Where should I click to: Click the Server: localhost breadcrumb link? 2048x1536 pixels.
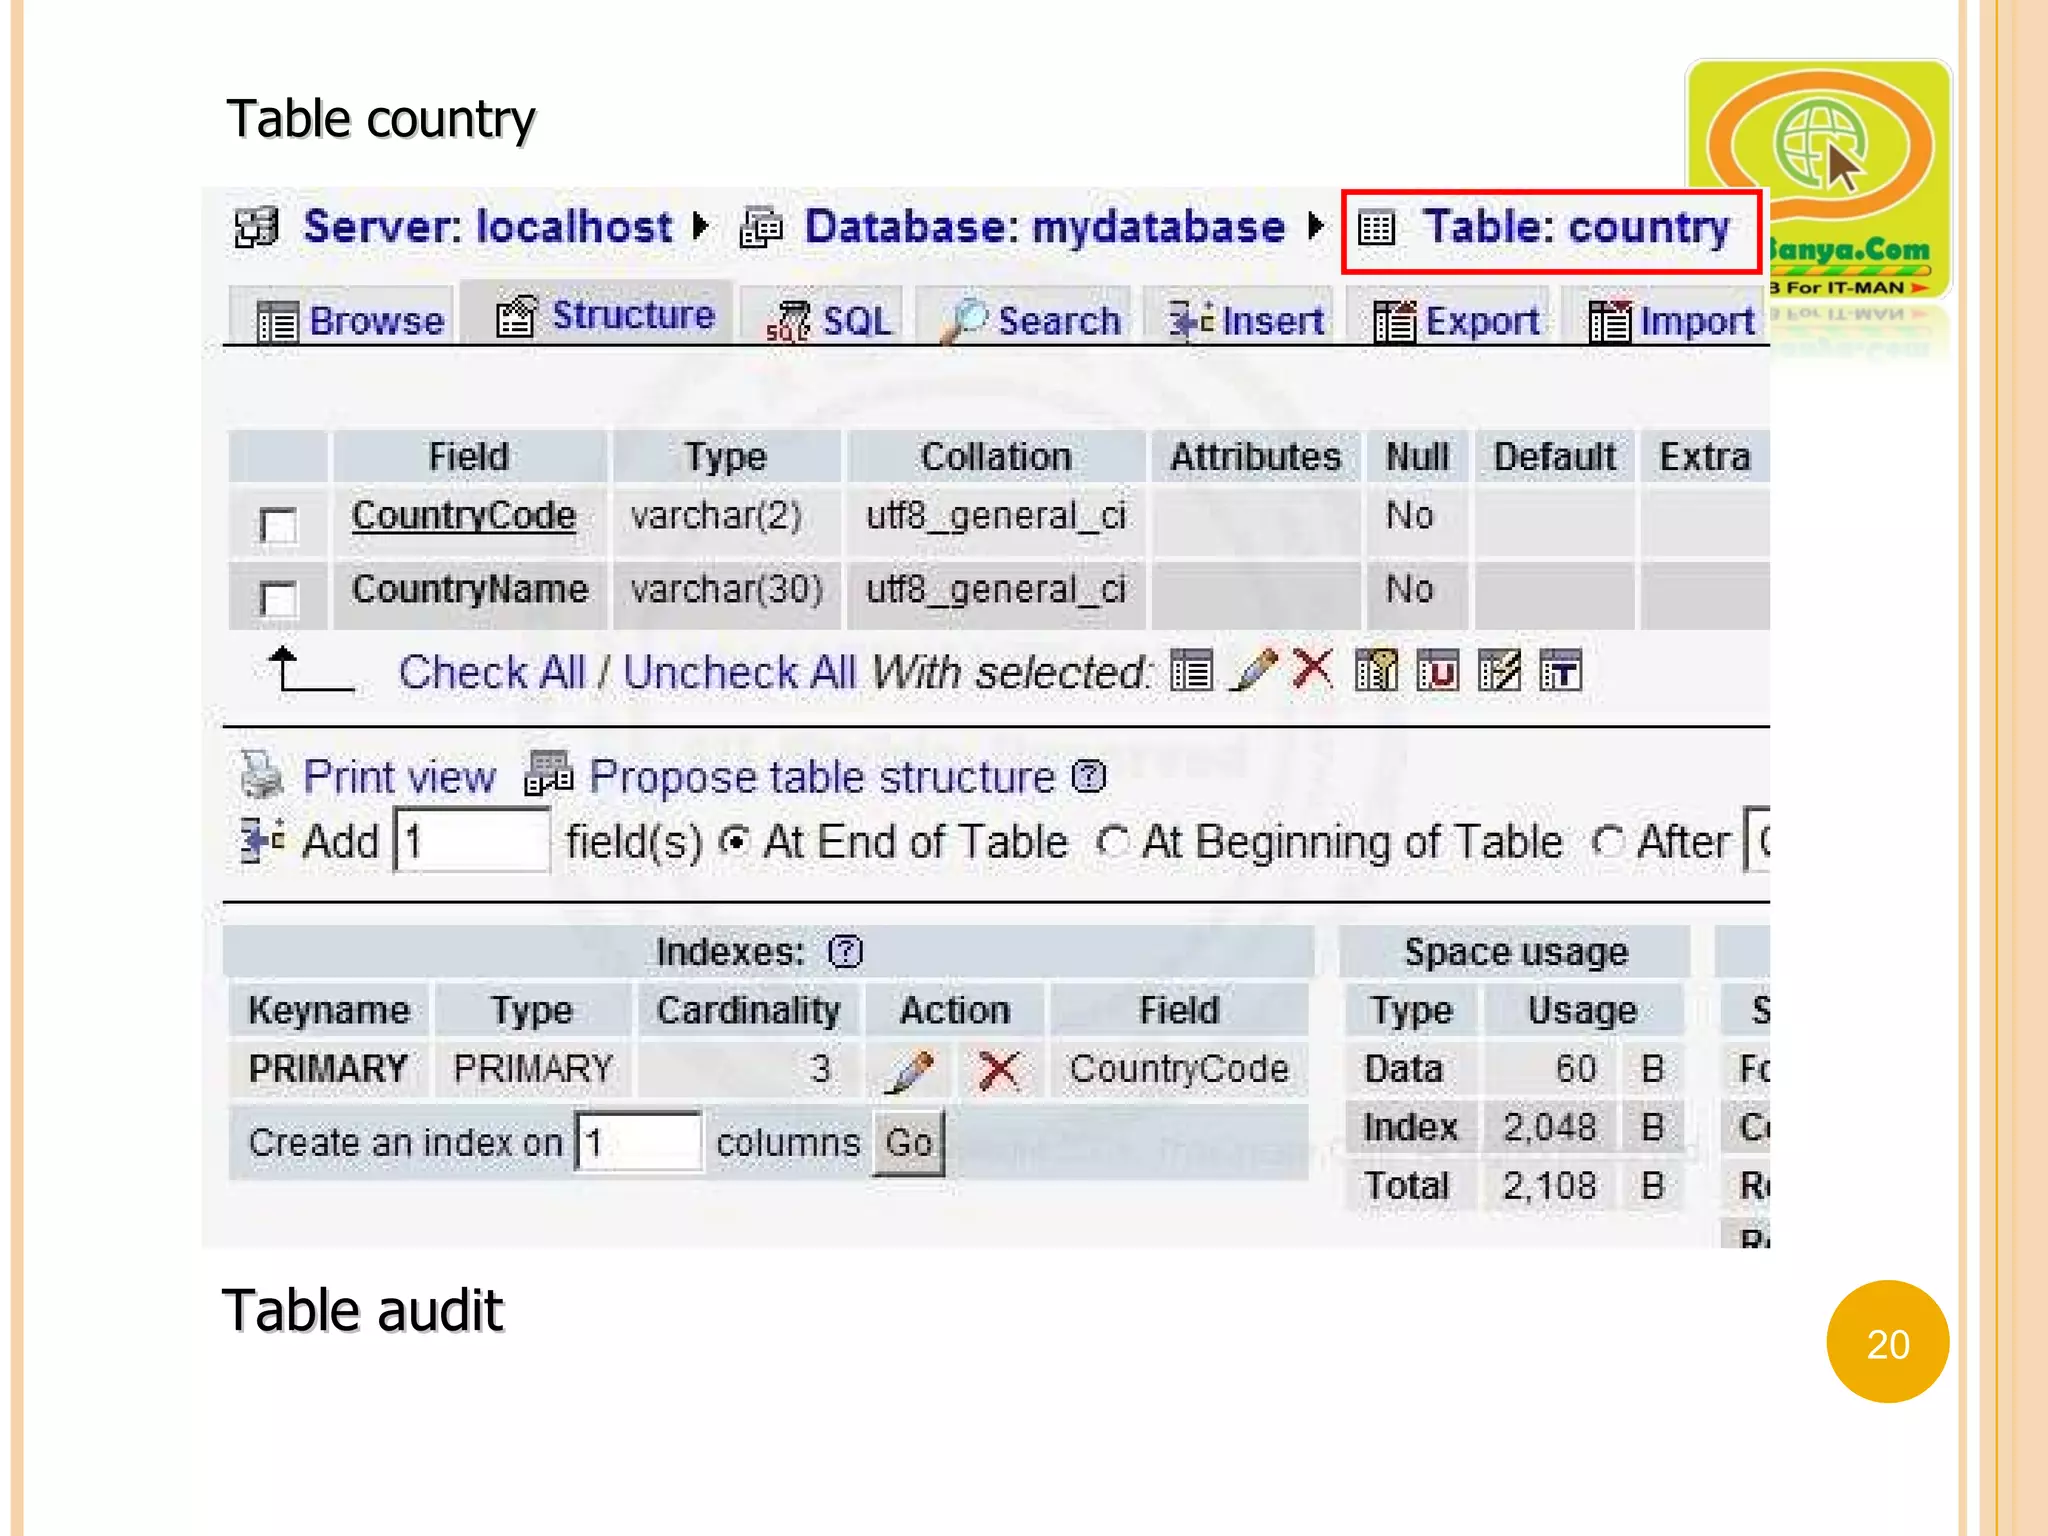pos(488,227)
